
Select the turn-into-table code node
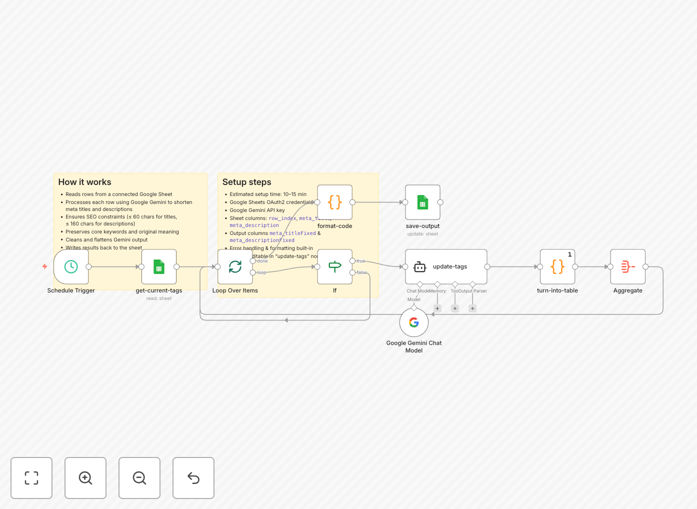557,267
